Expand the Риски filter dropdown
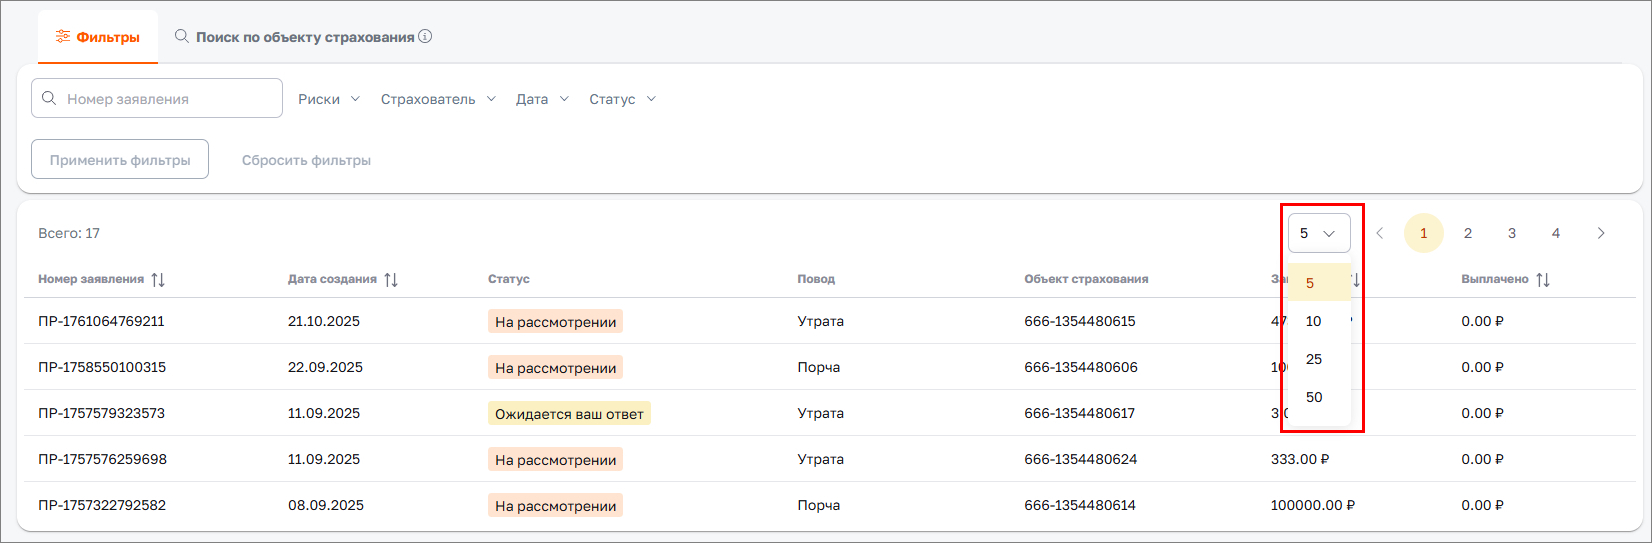The height and width of the screenshot is (543, 1652). click(x=329, y=99)
